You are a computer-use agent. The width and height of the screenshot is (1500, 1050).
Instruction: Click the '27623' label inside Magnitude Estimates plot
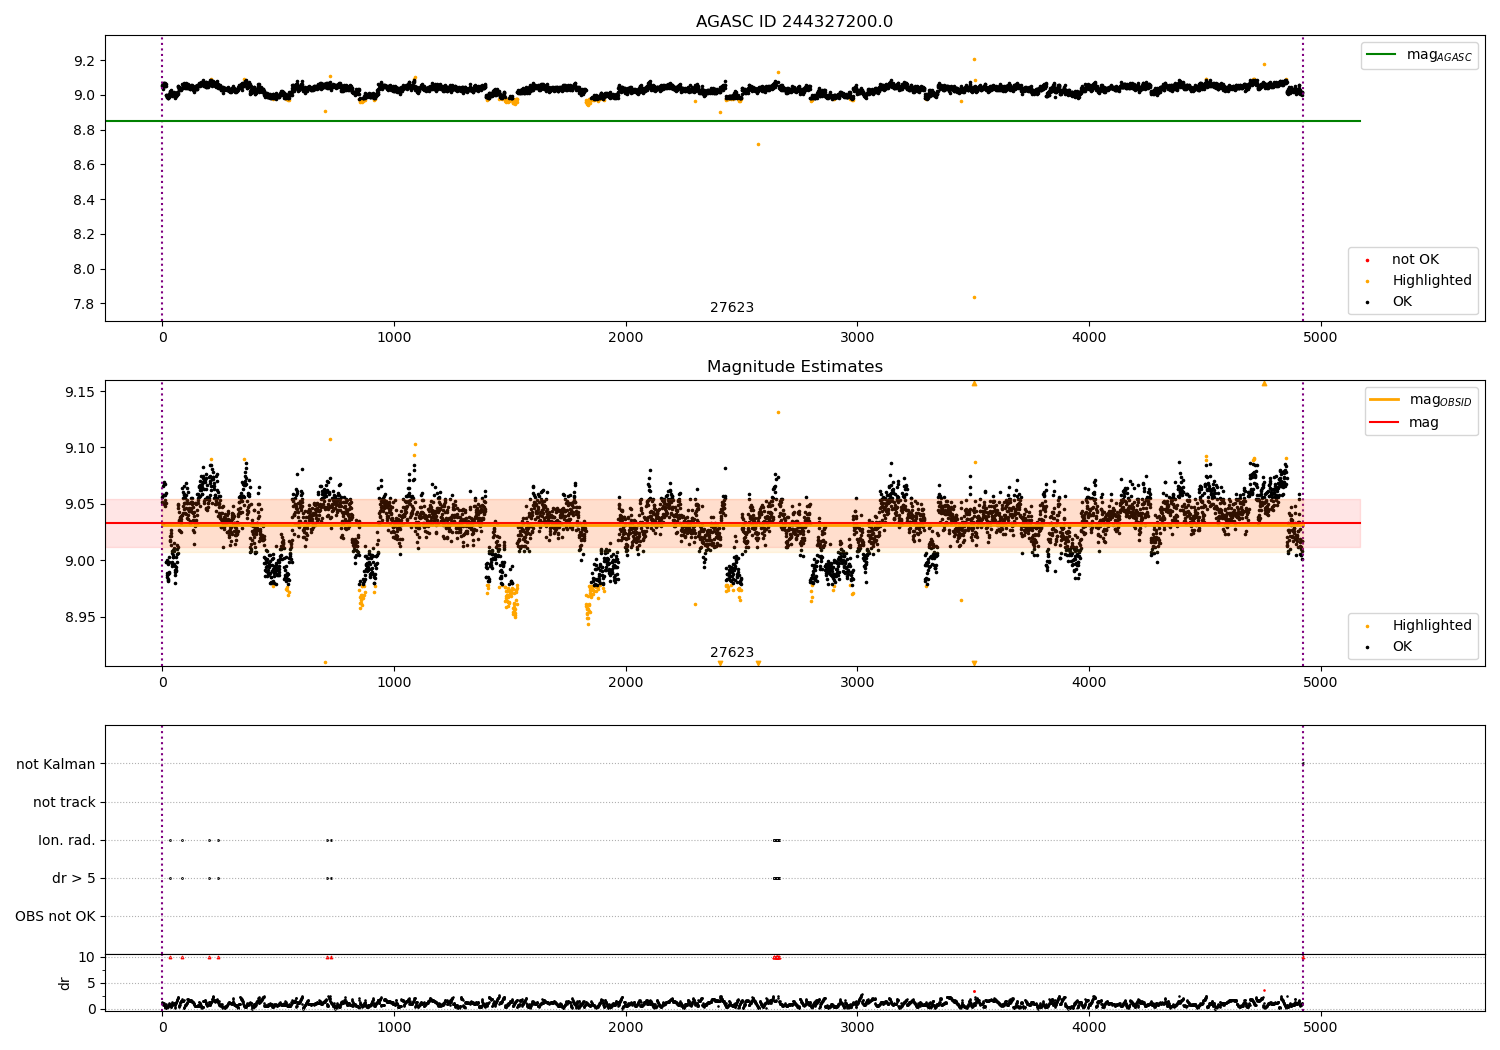(732, 653)
